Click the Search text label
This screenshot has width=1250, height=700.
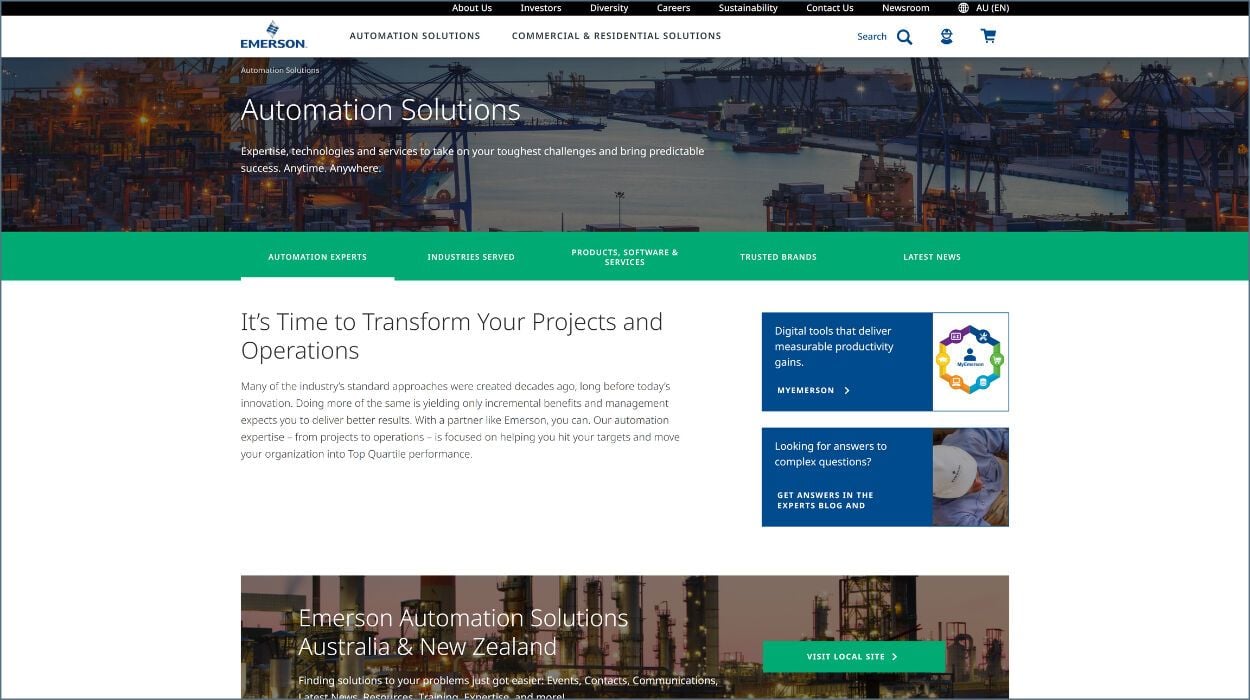[x=872, y=37]
